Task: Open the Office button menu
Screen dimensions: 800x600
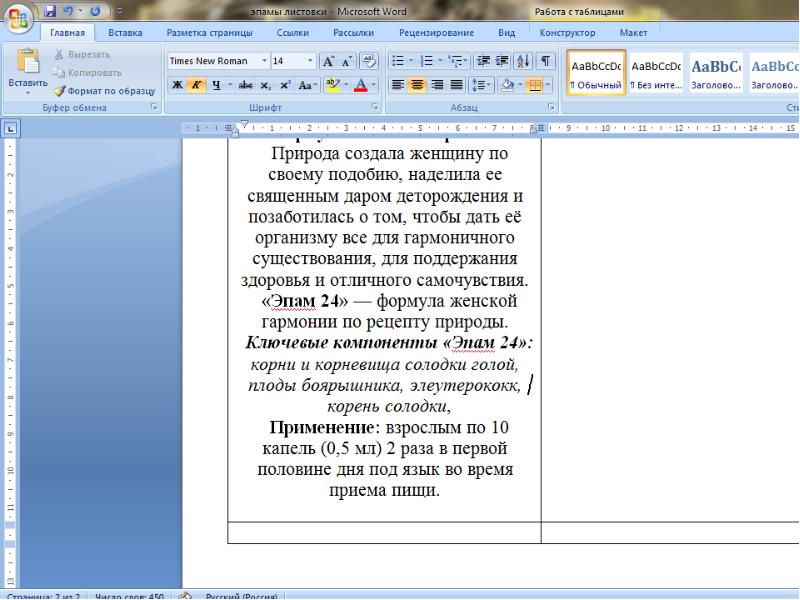Action: (17, 17)
